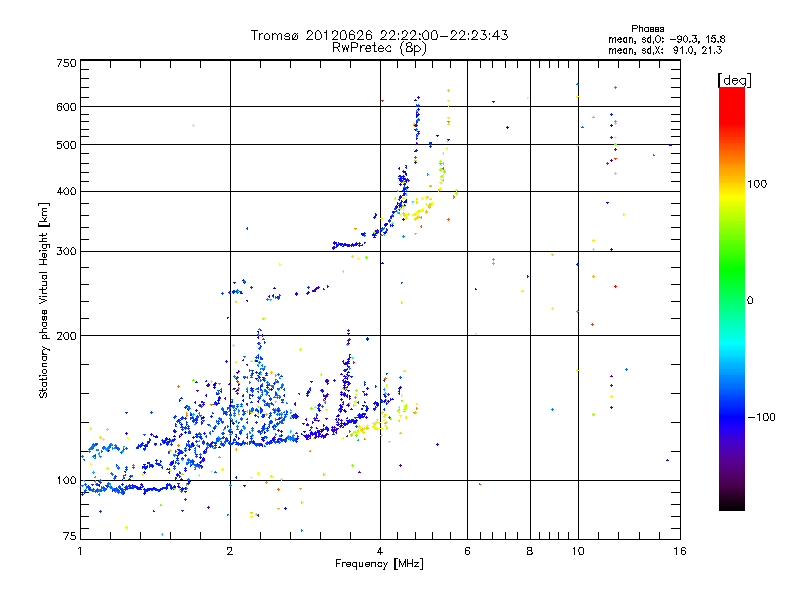Click the y-axis tick label '75'
The image size is (800, 600).
69,536
